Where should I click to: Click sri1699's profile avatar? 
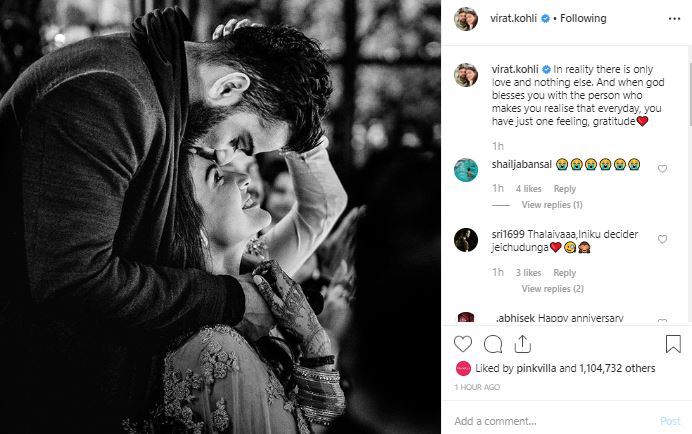464,240
